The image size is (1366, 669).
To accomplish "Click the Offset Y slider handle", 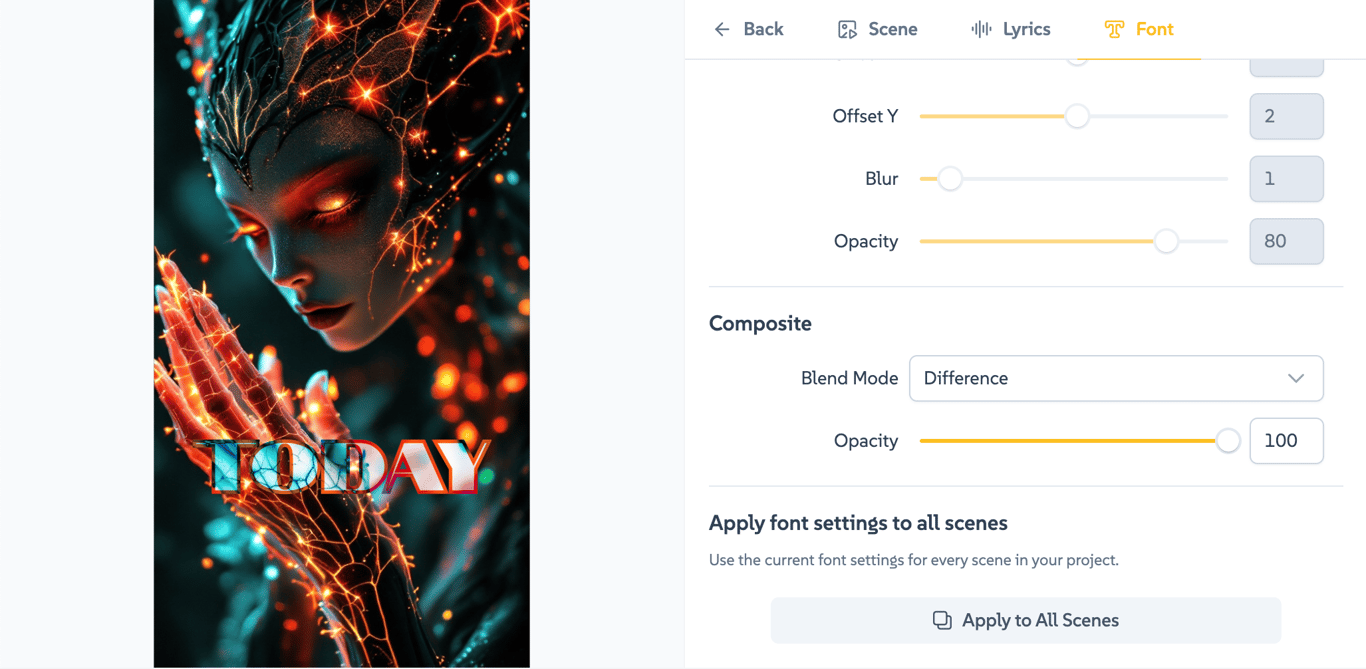I will click(1077, 116).
